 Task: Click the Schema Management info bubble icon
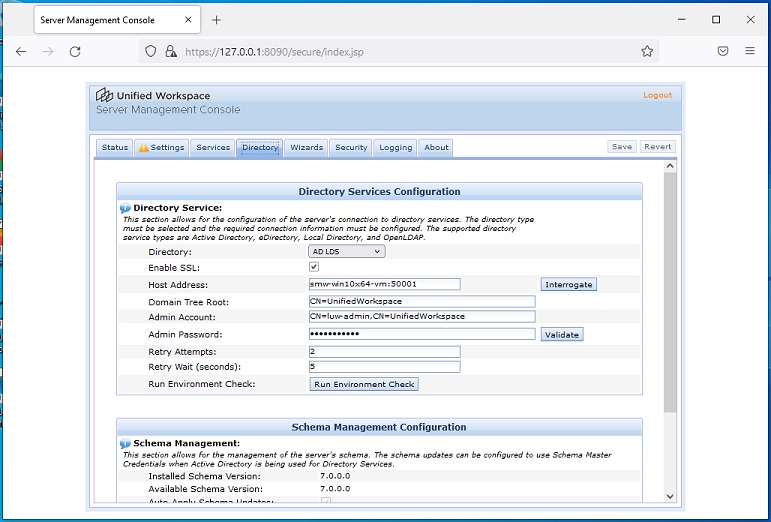(125, 444)
